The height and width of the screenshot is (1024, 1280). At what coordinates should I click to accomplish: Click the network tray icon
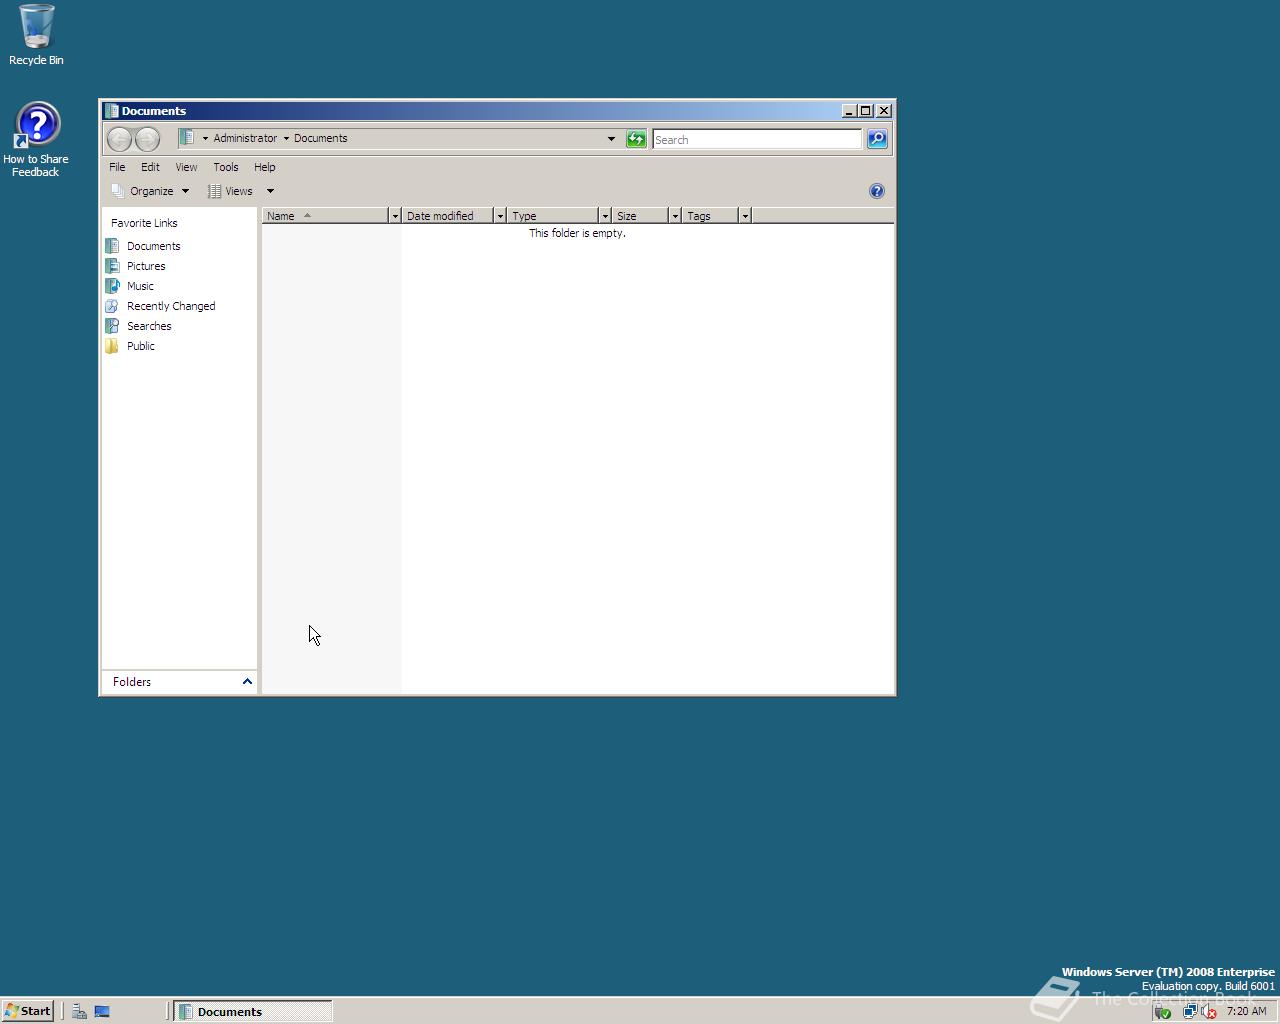coord(1189,1011)
